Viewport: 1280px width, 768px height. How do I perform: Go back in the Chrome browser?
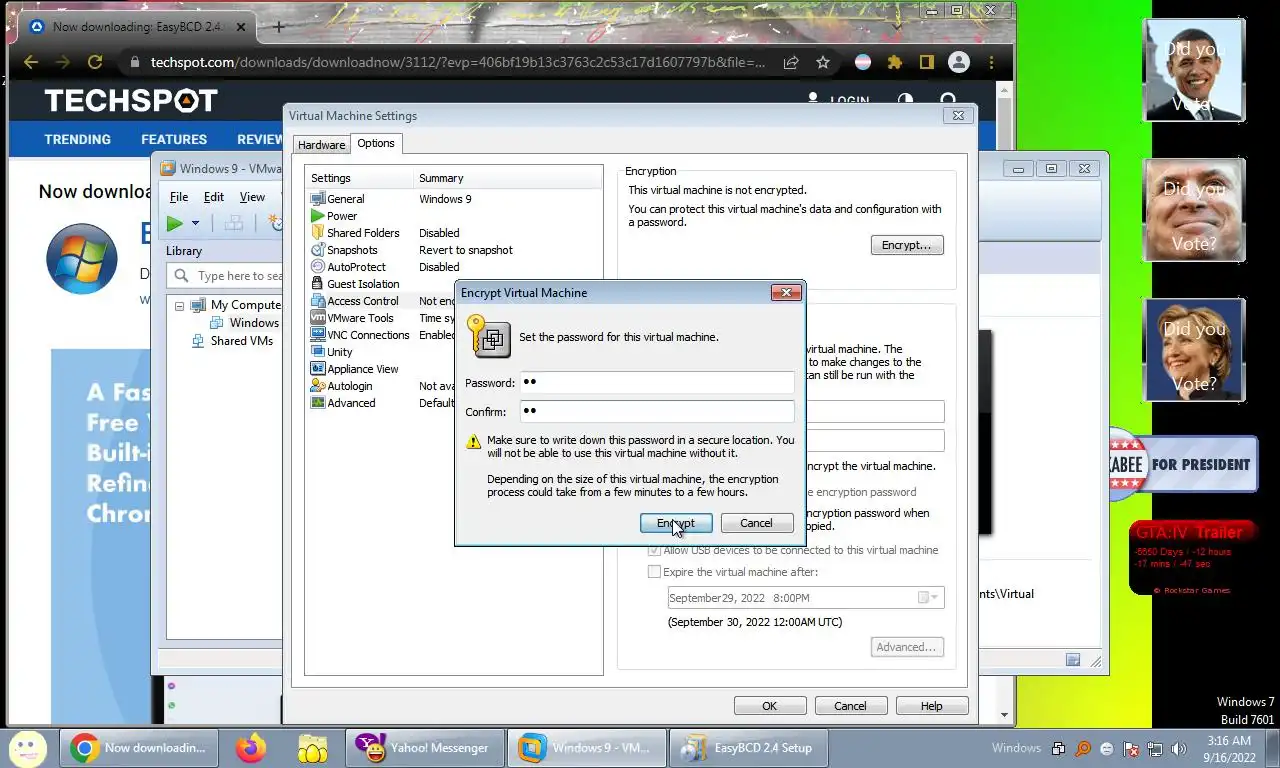[x=31, y=62]
